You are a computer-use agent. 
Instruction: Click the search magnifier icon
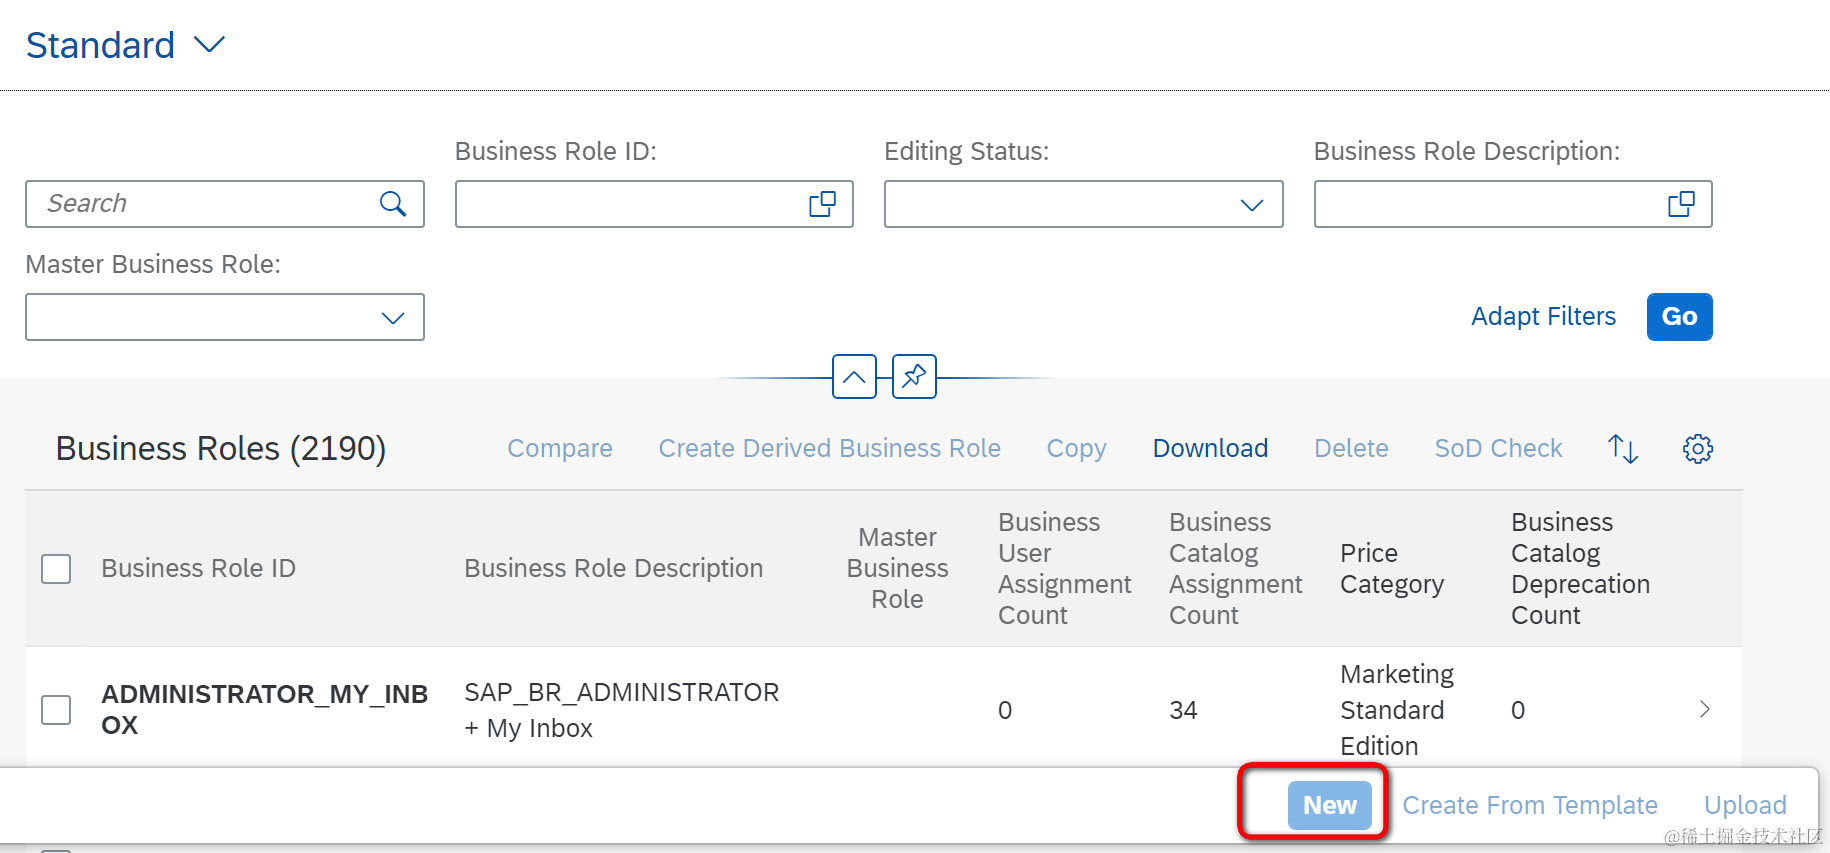click(x=393, y=204)
